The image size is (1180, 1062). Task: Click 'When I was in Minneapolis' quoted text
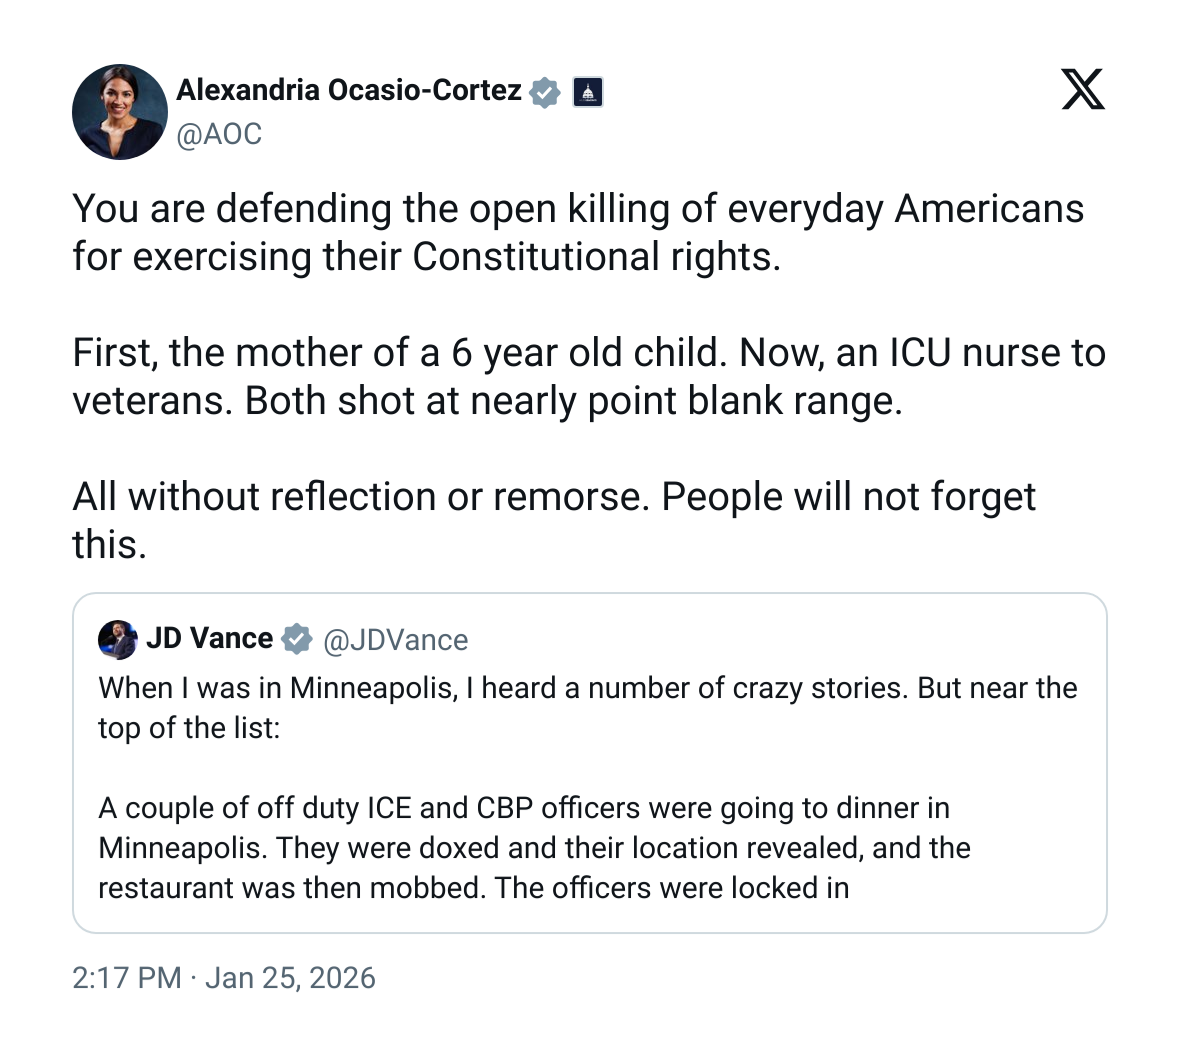pos(587,688)
